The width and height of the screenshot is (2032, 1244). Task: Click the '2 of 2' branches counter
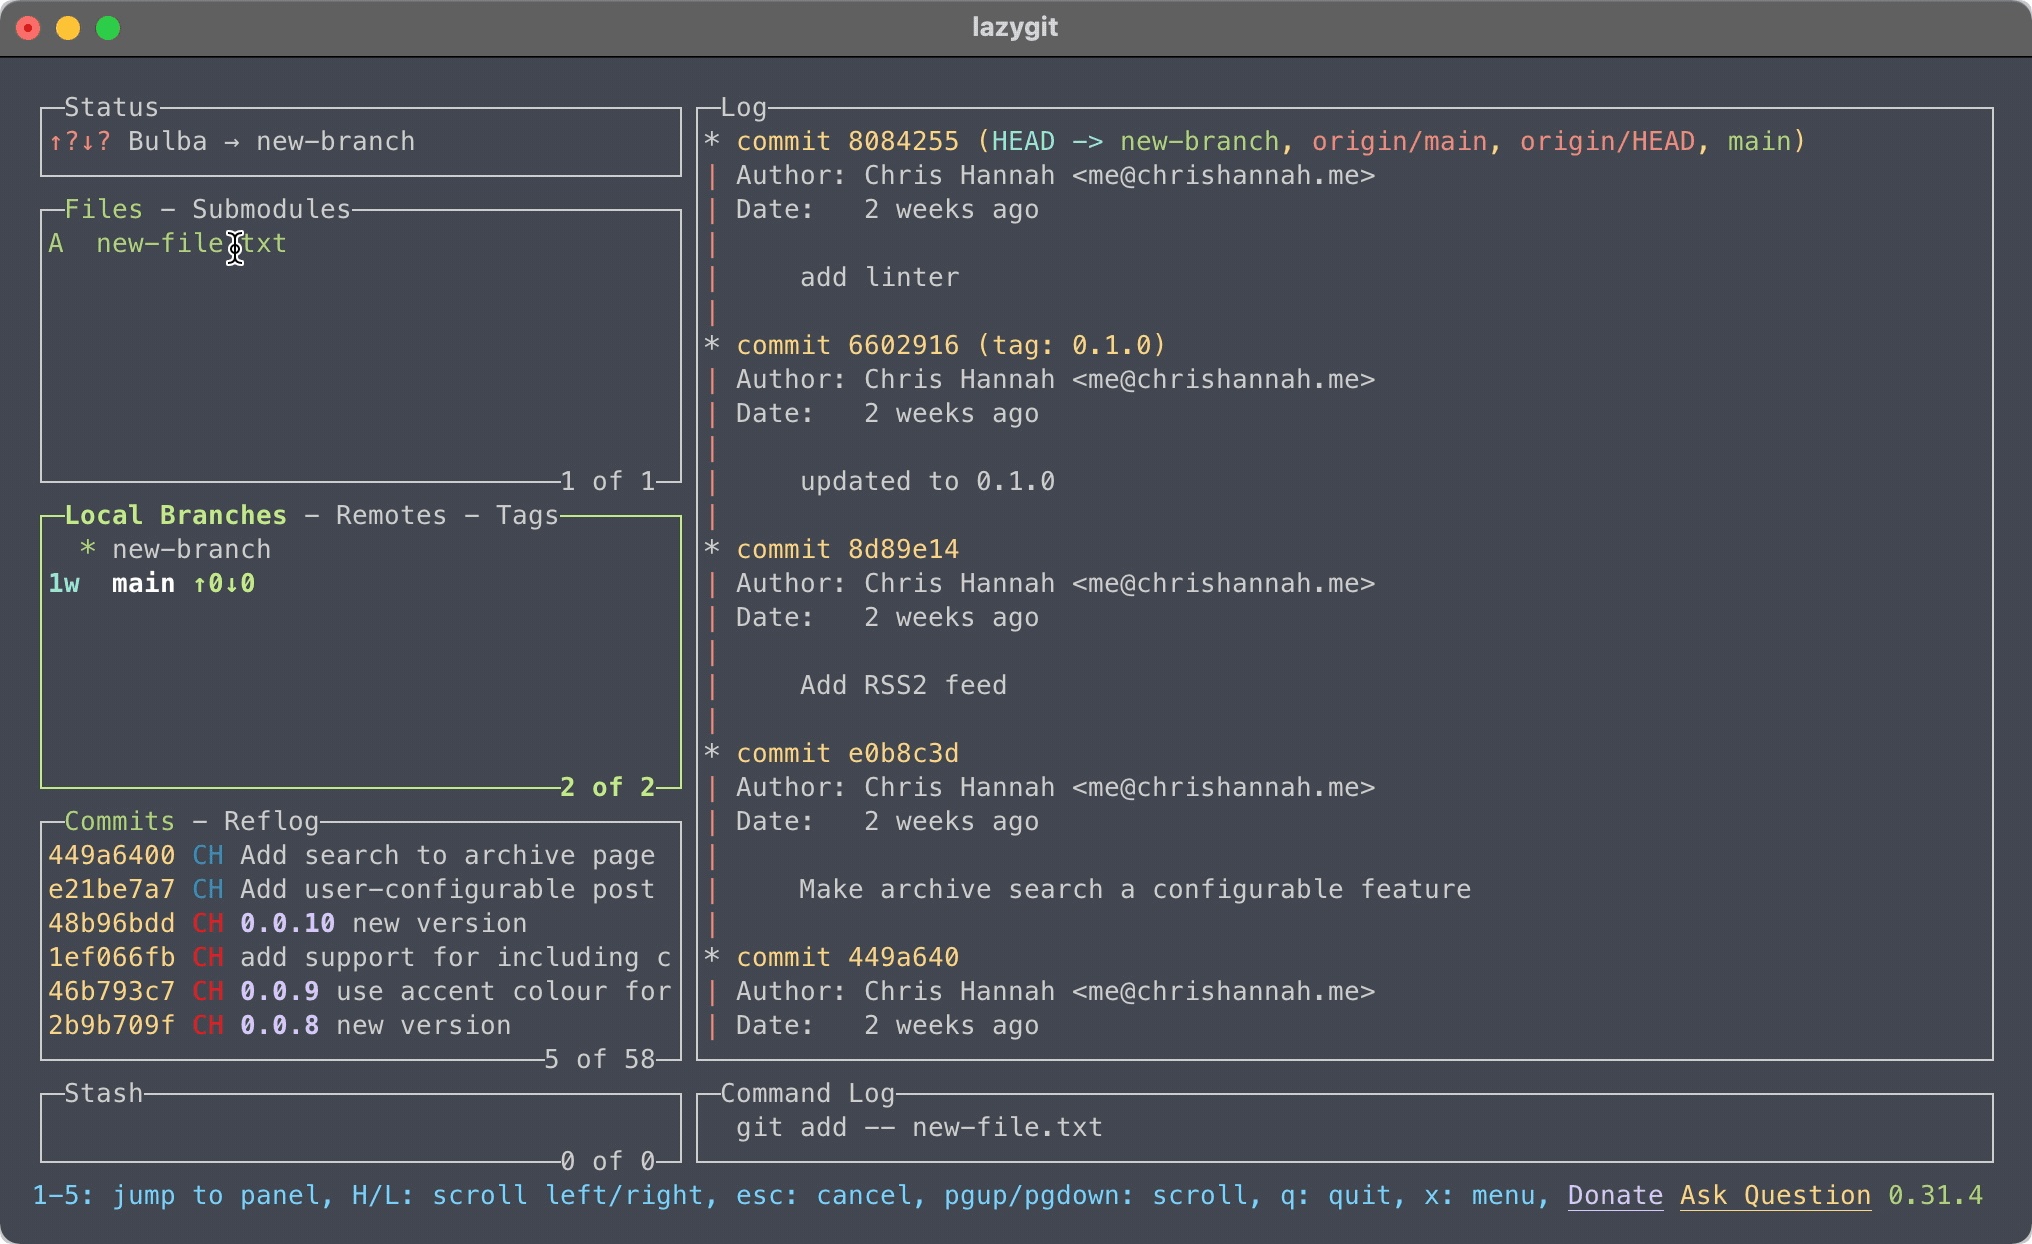pyautogui.click(x=607, y=787)
